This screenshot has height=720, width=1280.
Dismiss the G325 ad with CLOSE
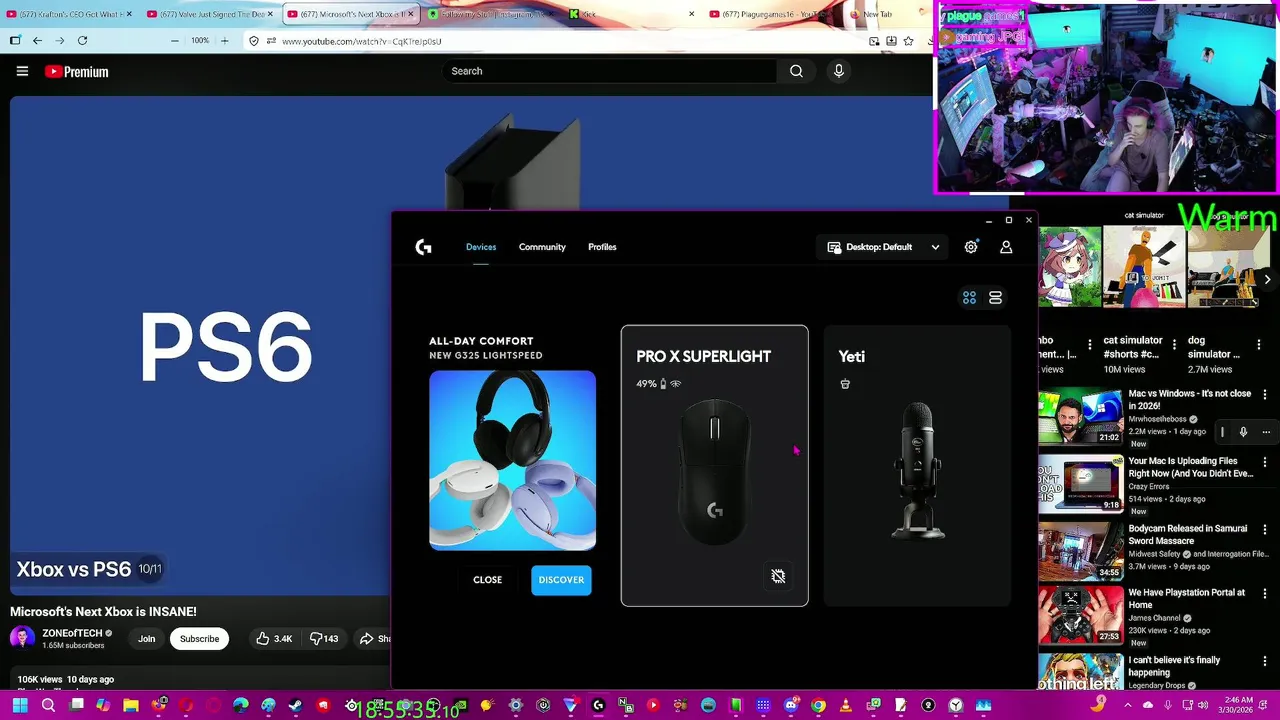487,580
